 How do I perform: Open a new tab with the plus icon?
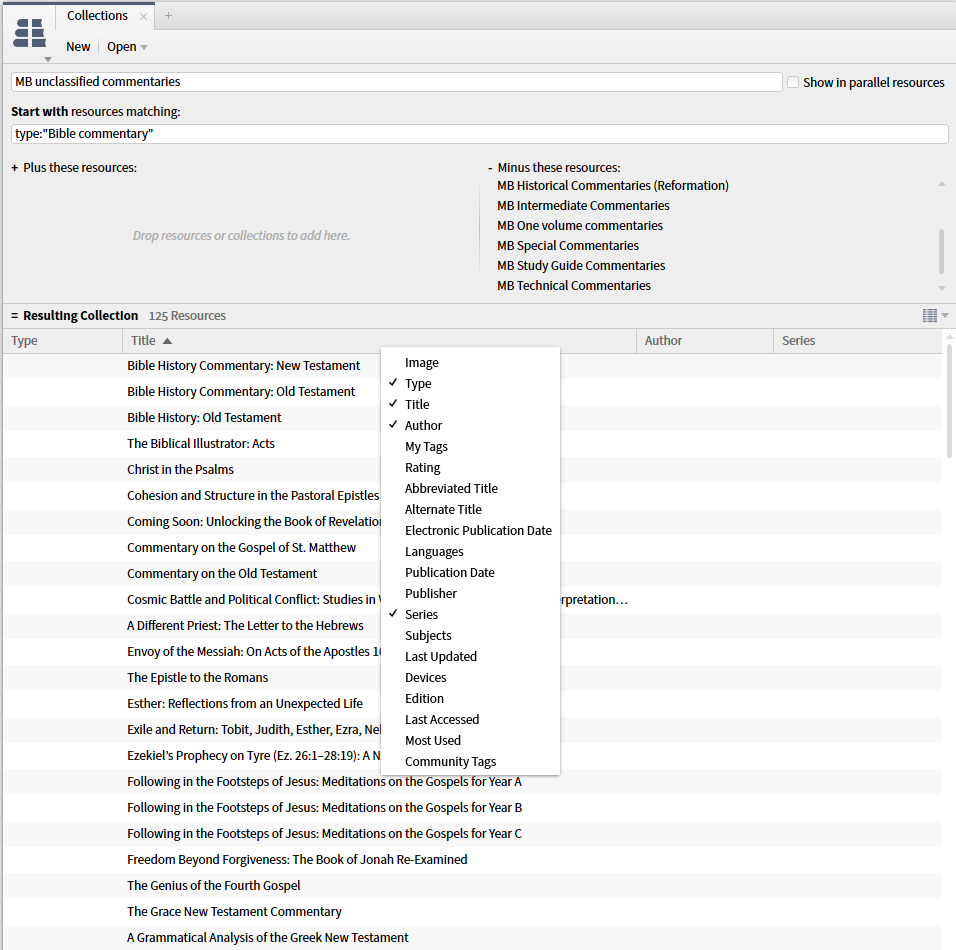(168, 16)
